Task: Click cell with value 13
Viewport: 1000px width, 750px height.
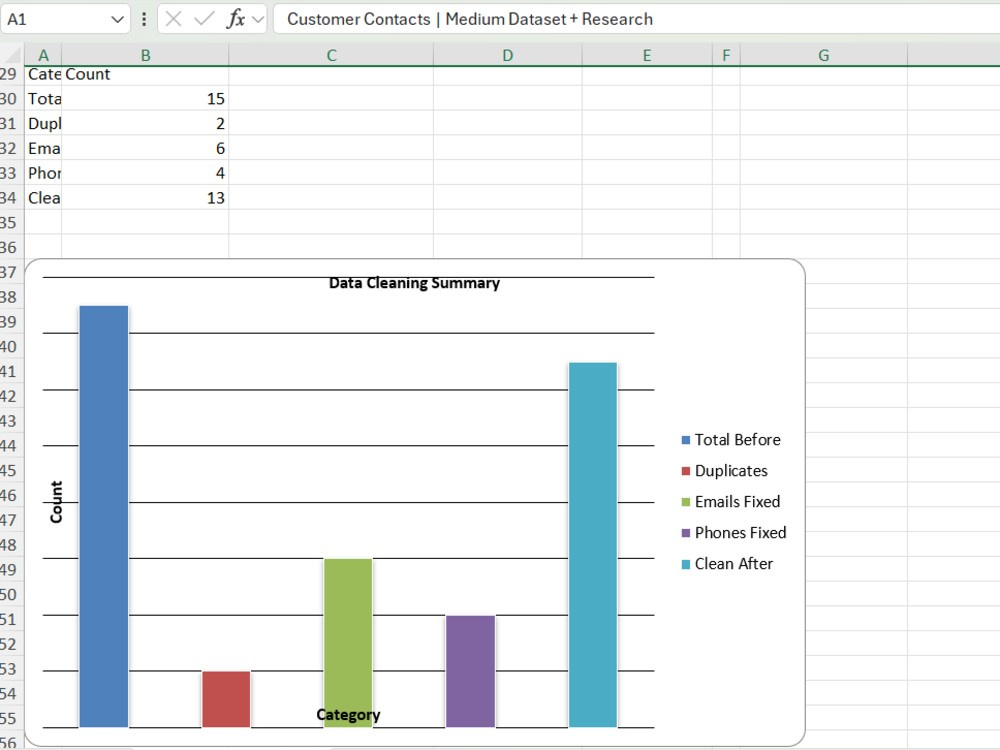Action: point(145,198)
